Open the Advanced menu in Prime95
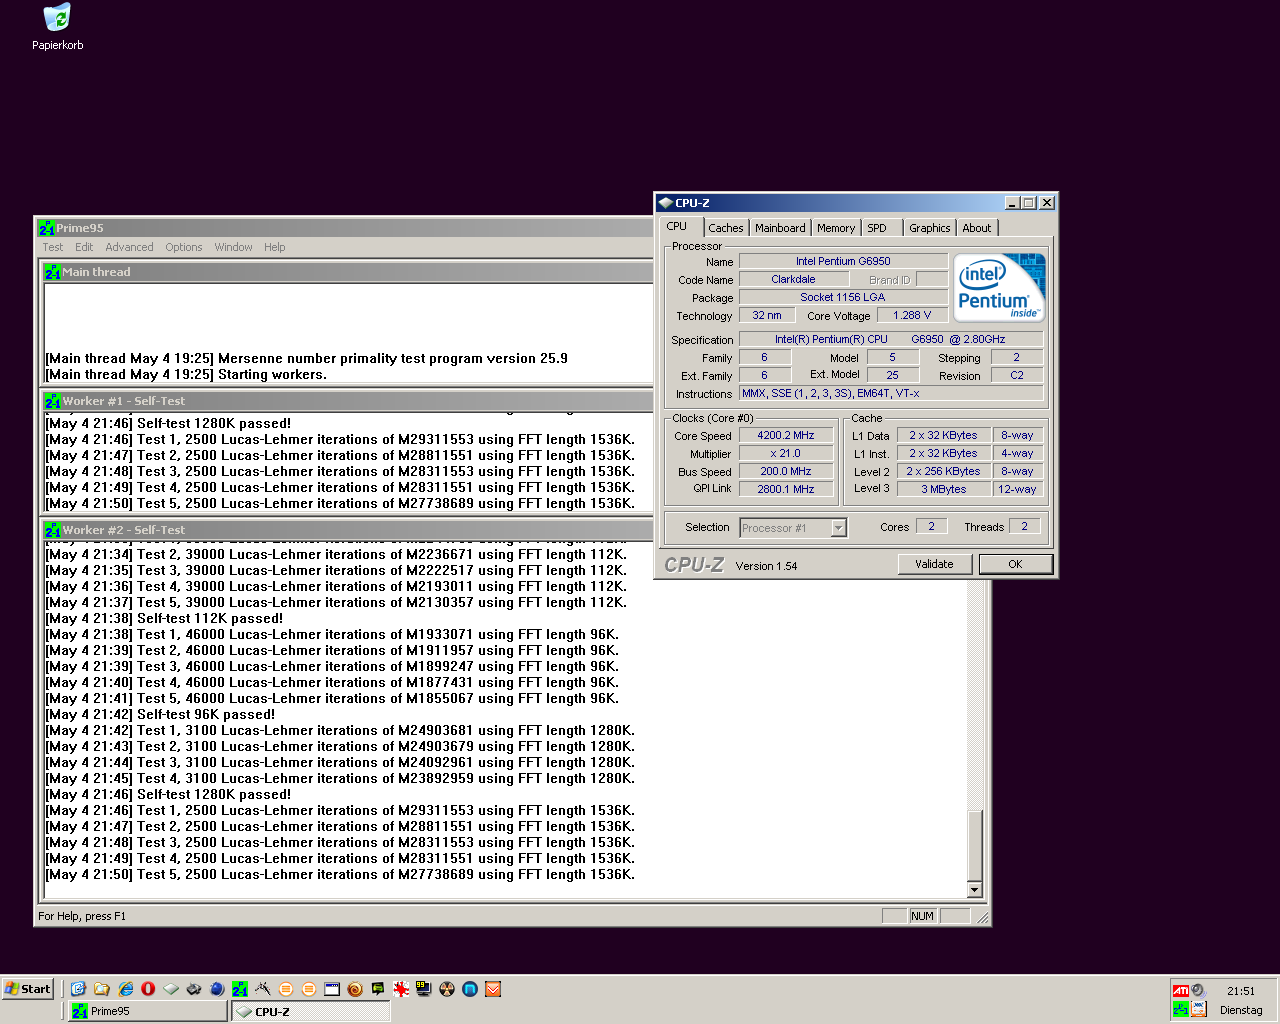The width and height of the screenshot is (1280, 1024). (129, 247)
